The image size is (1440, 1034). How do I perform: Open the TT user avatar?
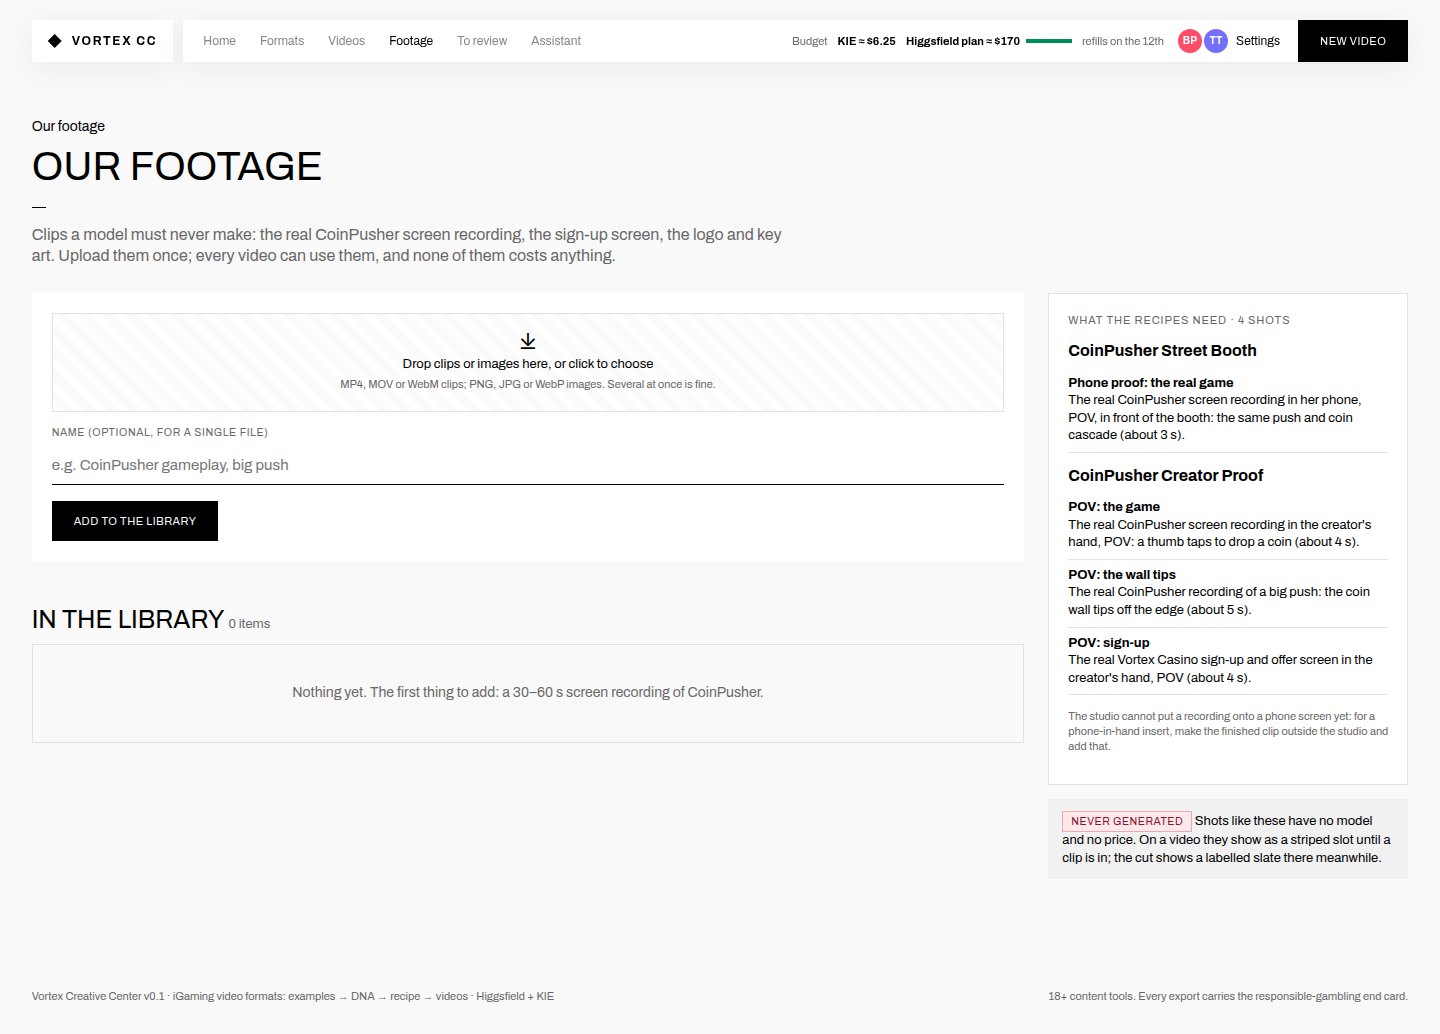(x=1216, y=41)
